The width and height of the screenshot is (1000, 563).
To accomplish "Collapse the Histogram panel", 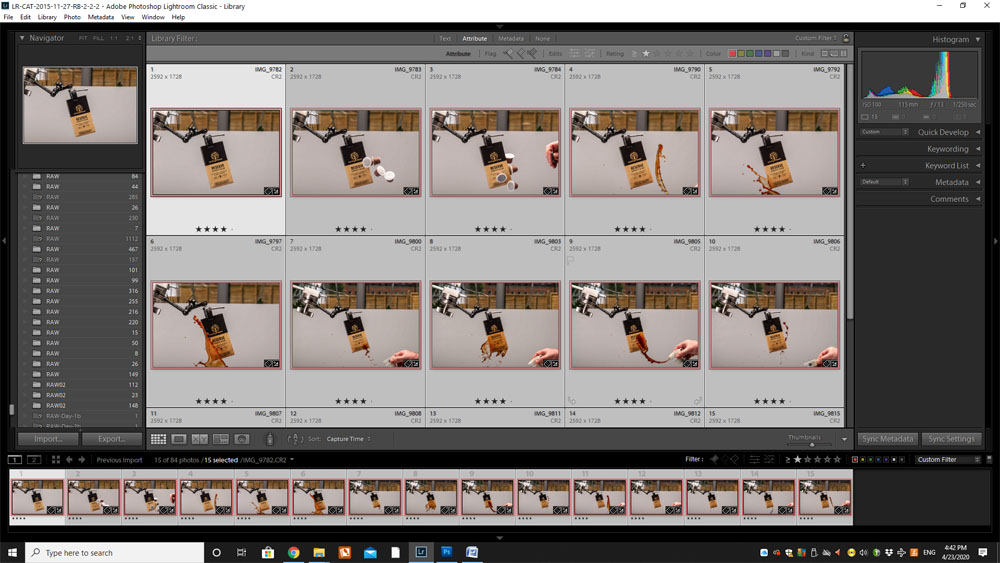I will pyautogui.click(x=978, y=39).
